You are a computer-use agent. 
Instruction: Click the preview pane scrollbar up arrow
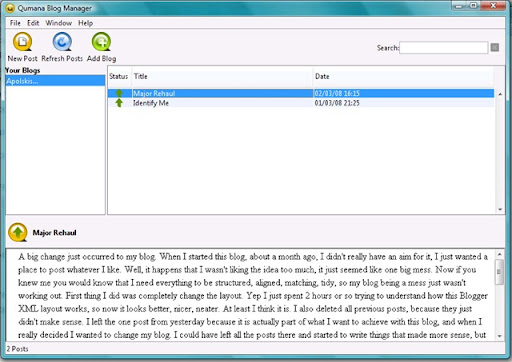(499, 254)
